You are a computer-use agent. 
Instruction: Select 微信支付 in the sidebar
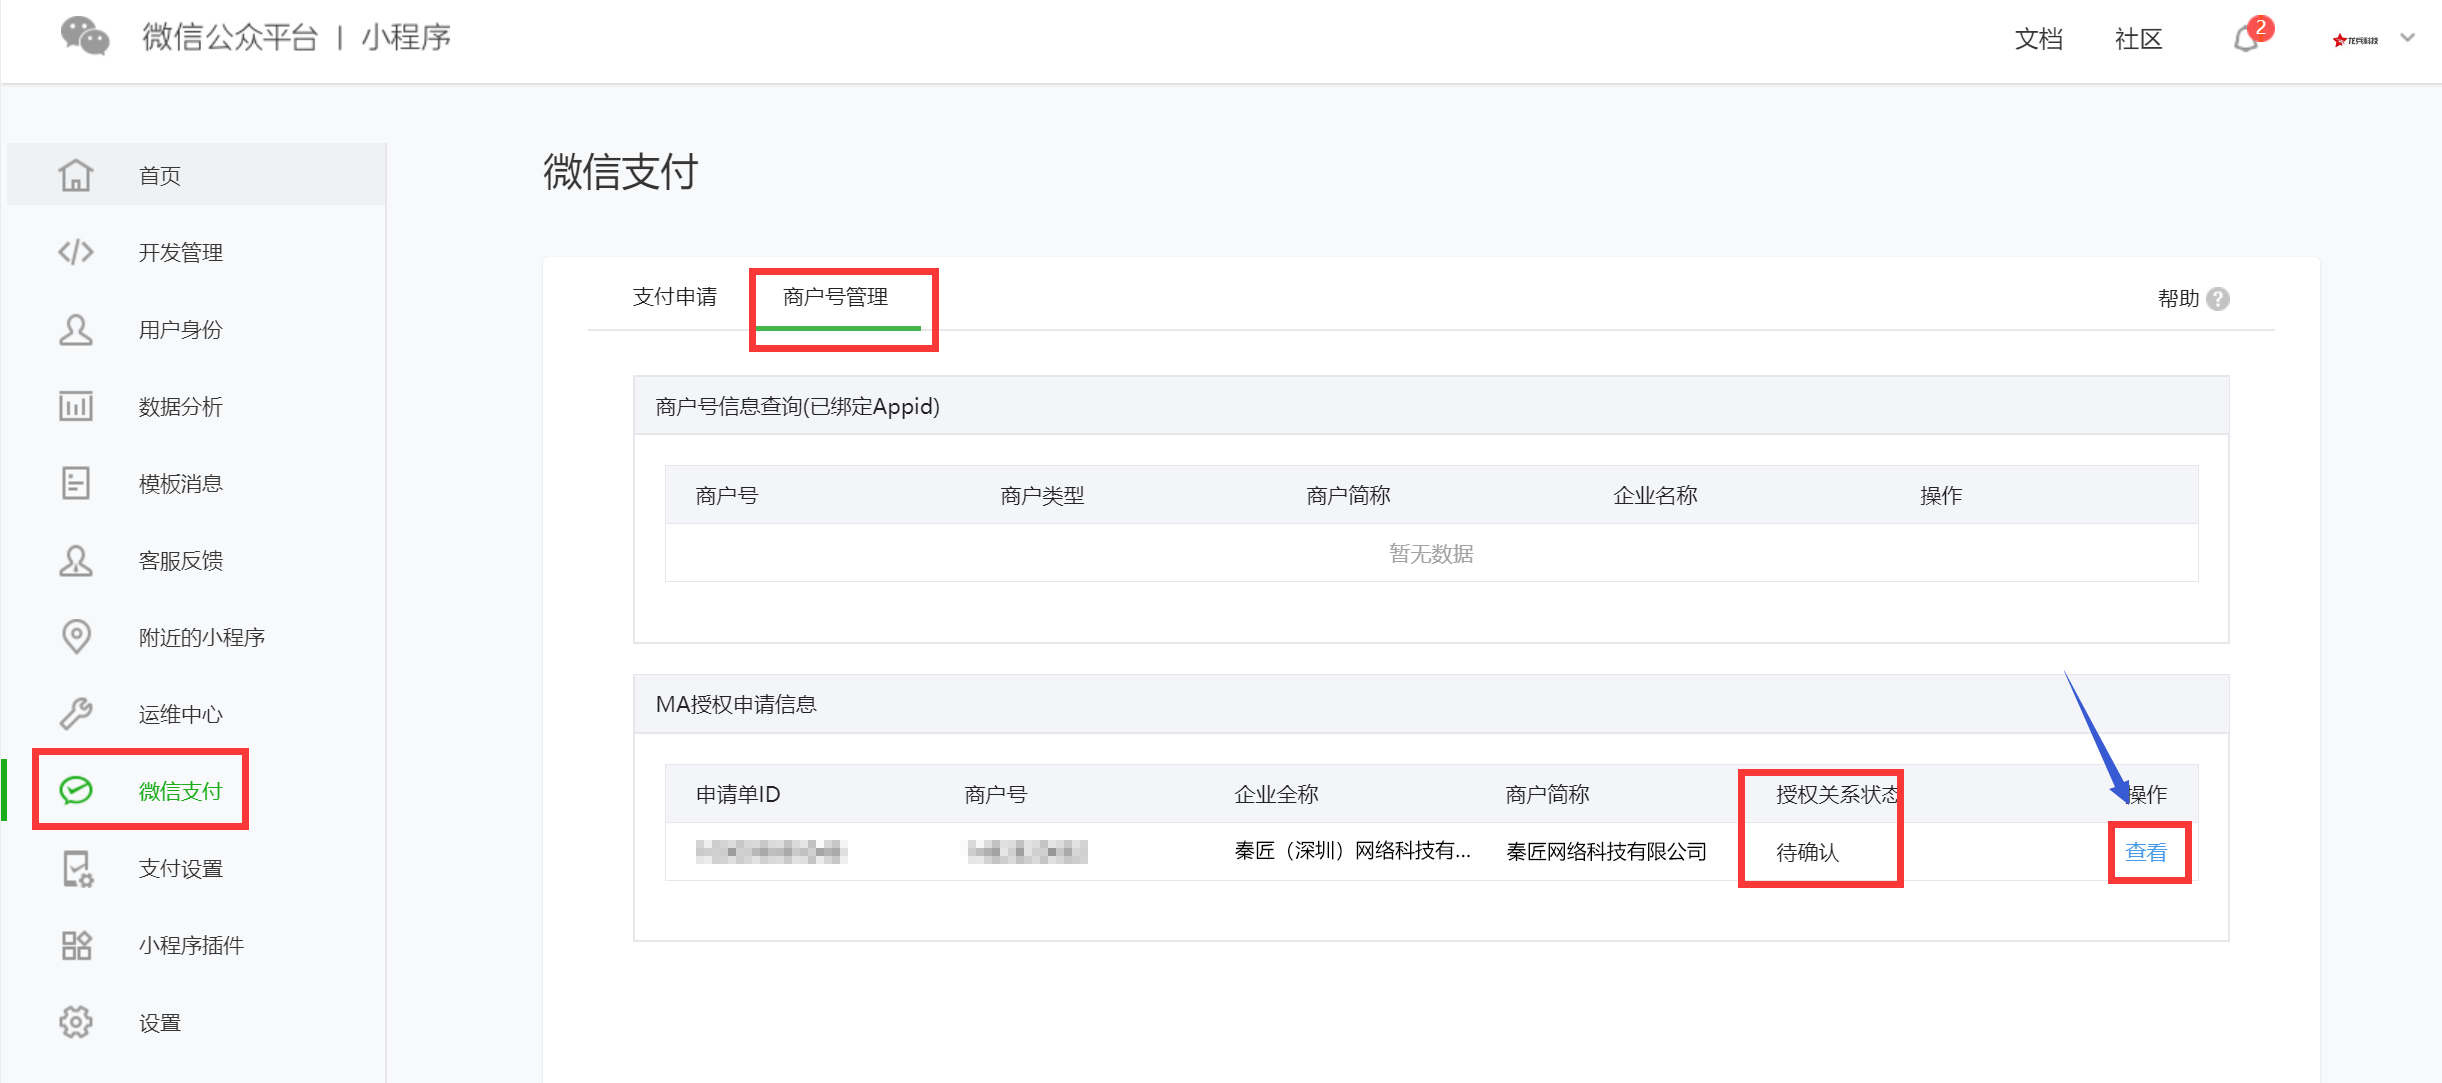(181, 792)
